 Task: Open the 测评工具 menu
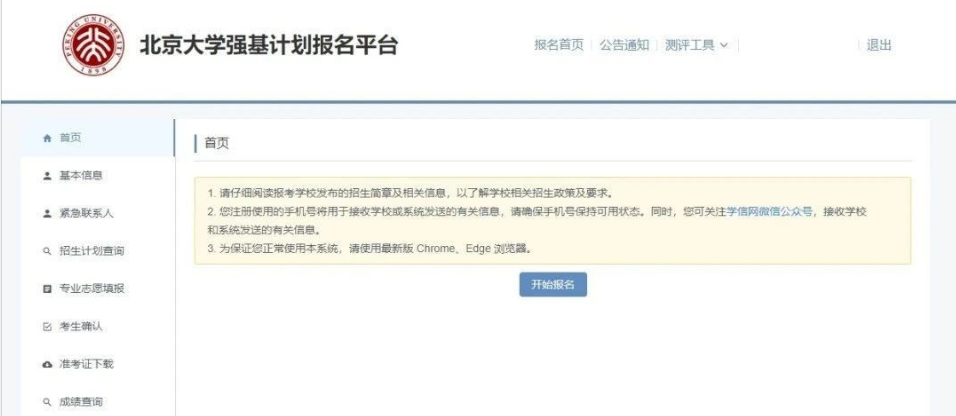[x=696, y=45]
